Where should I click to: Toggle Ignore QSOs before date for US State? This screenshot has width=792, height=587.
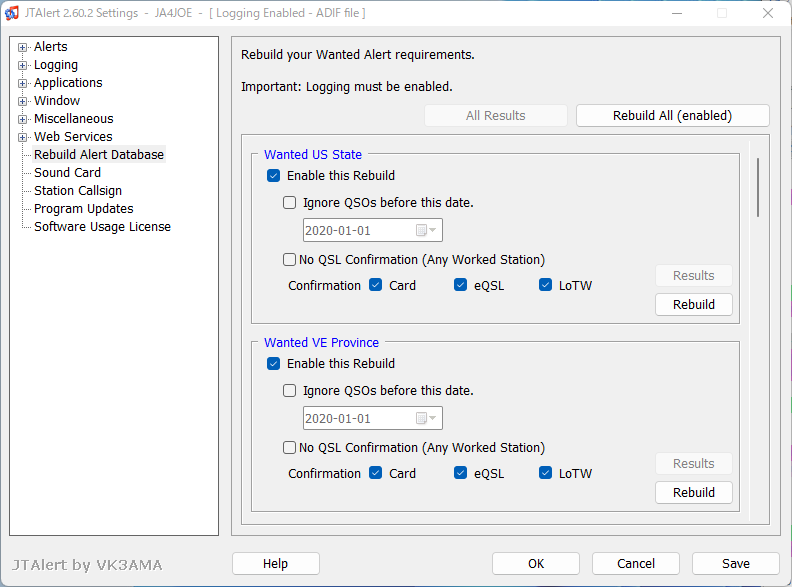click(x=289, y=203)
